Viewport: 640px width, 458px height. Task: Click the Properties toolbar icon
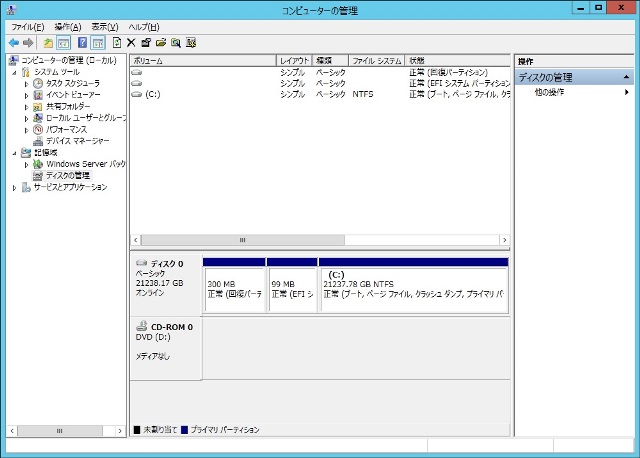pos(146,43)
